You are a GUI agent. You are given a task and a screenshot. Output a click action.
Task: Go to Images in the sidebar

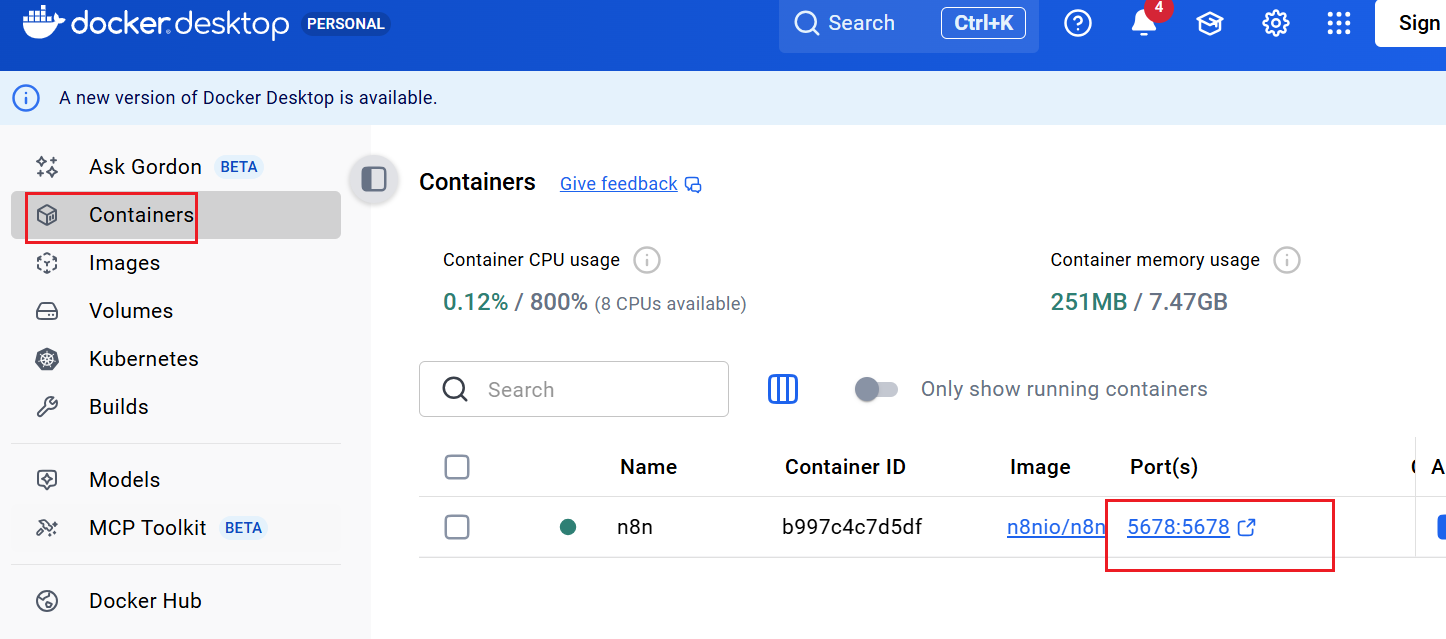click(x=176, y=263)
